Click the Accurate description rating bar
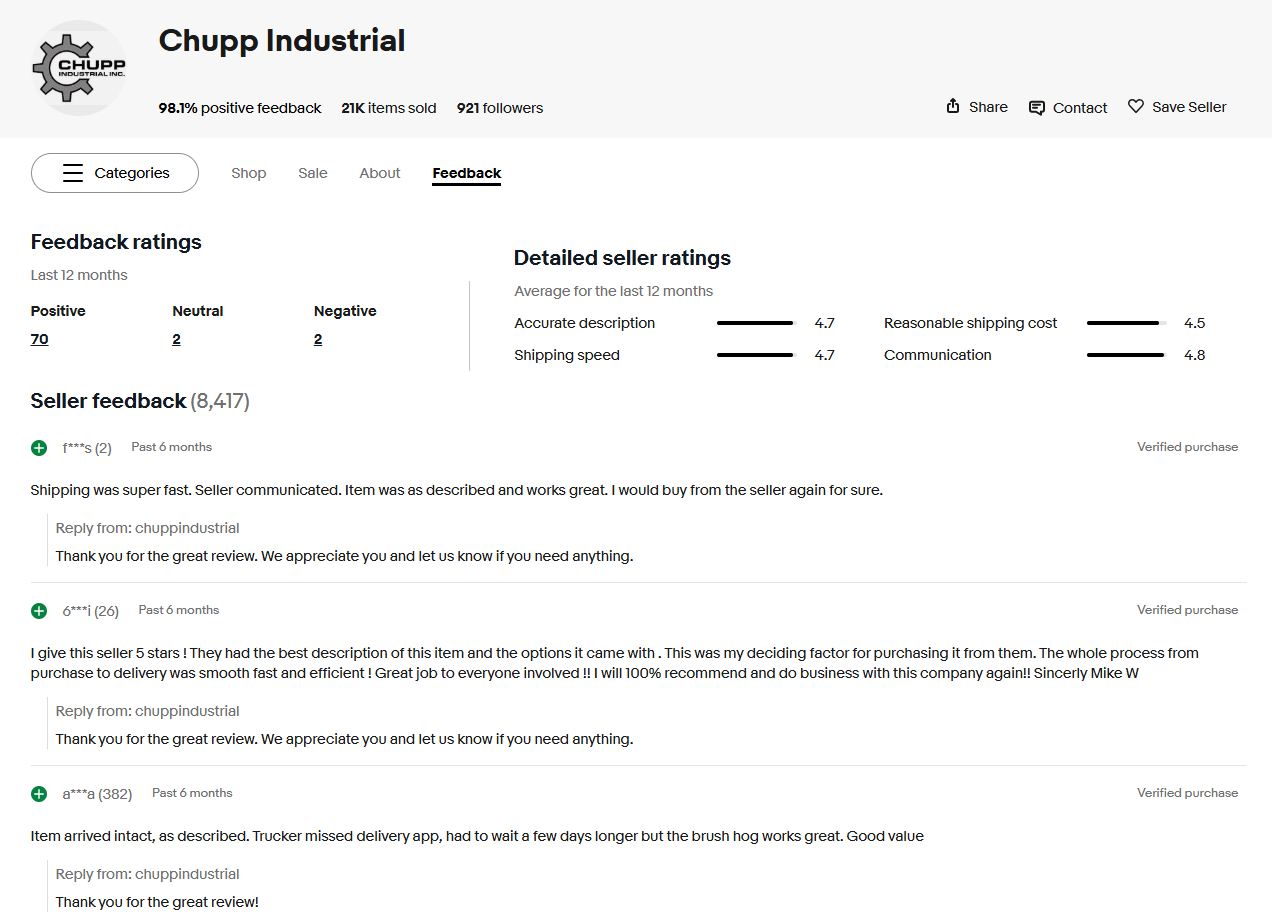 coord(755,323)
